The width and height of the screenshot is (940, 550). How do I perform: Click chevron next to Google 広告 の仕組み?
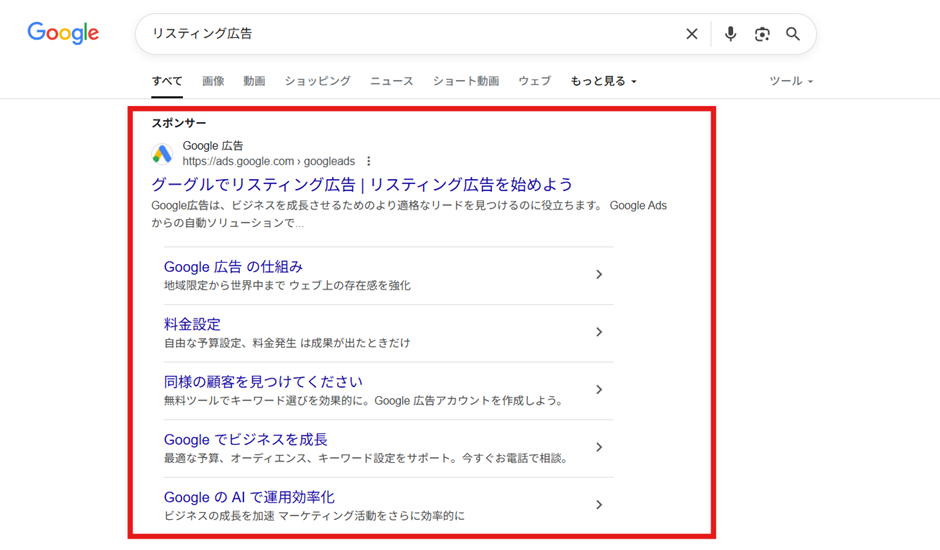[x=599, y=275]
